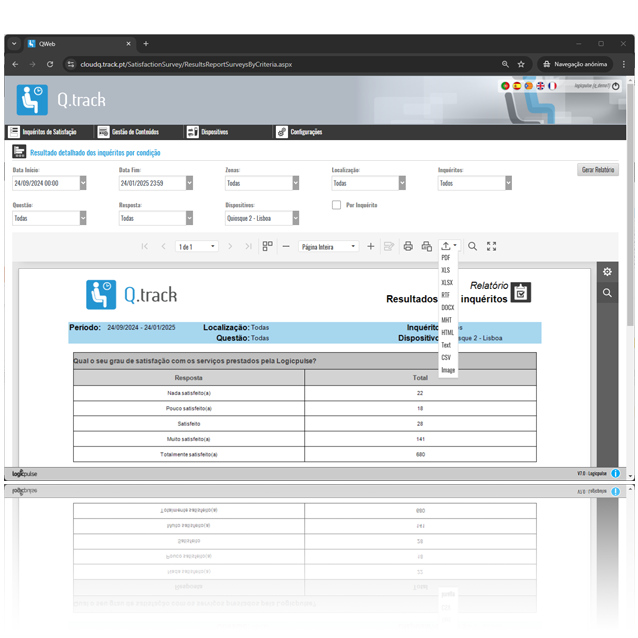638x638 pixels.
Task: Toggle multi-page view mode icon
Action: pos(267,246)
